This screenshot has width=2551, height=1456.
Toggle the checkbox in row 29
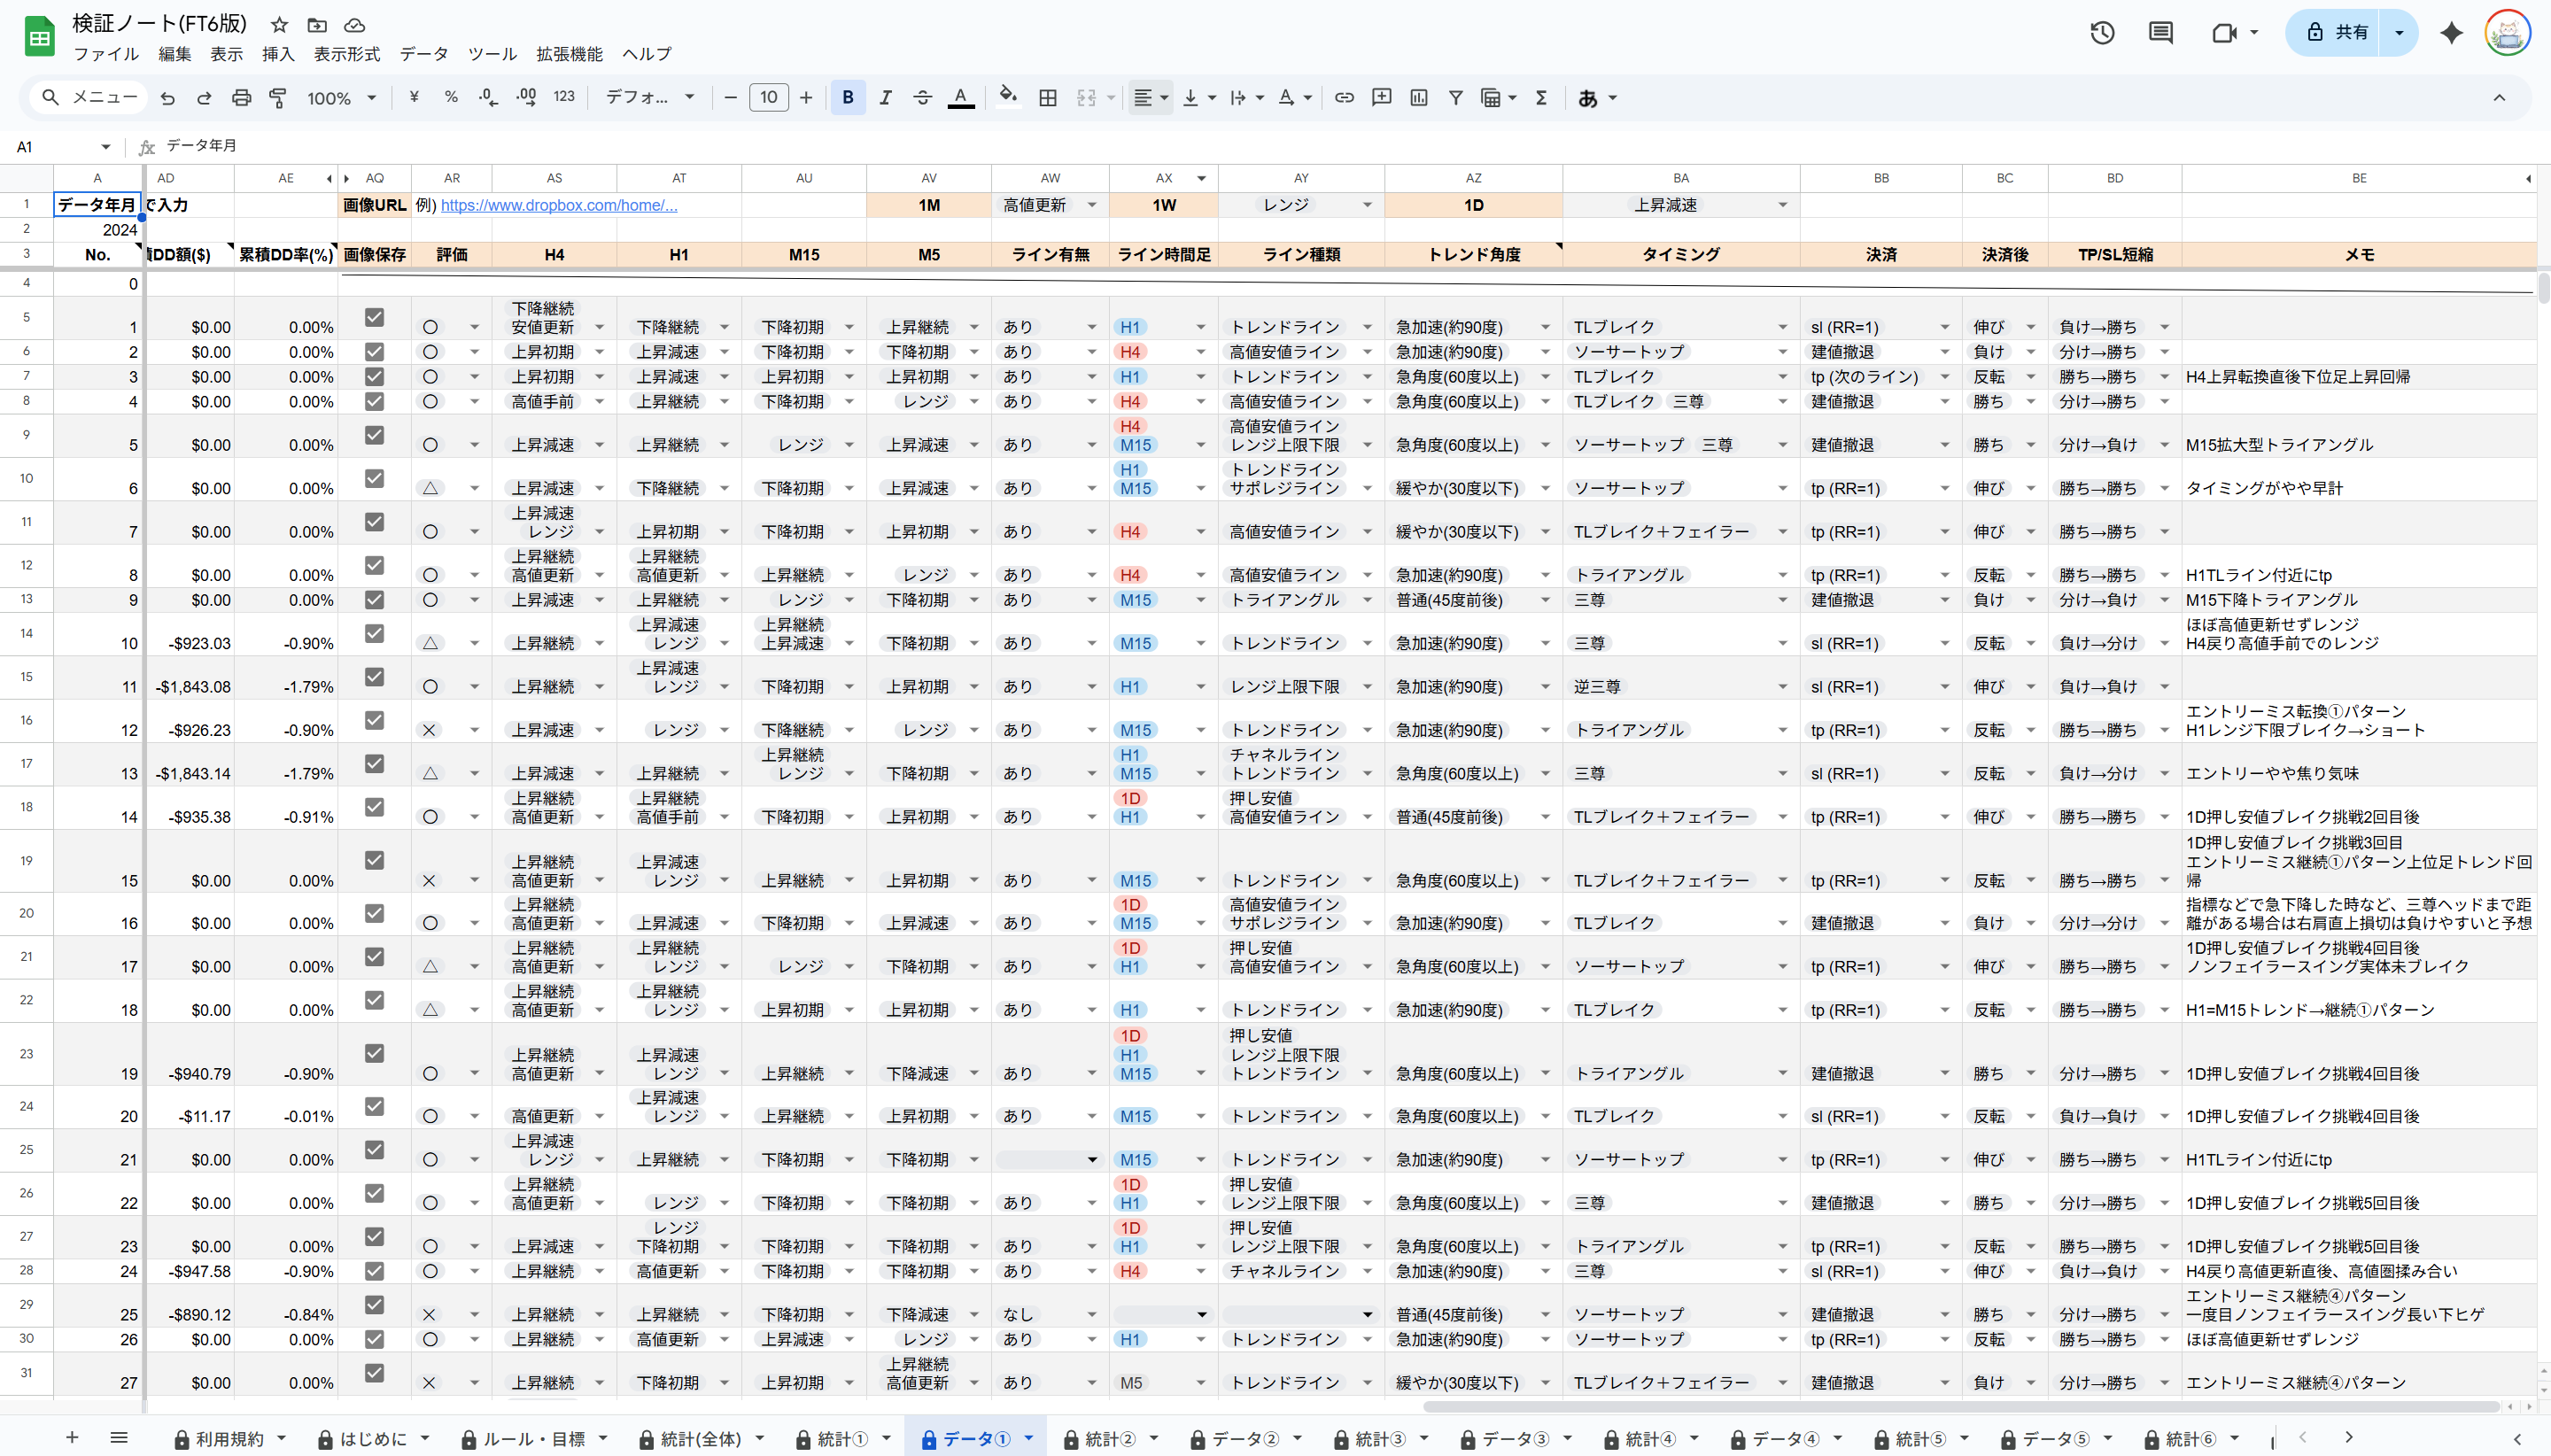click(x=374, y=1304)
